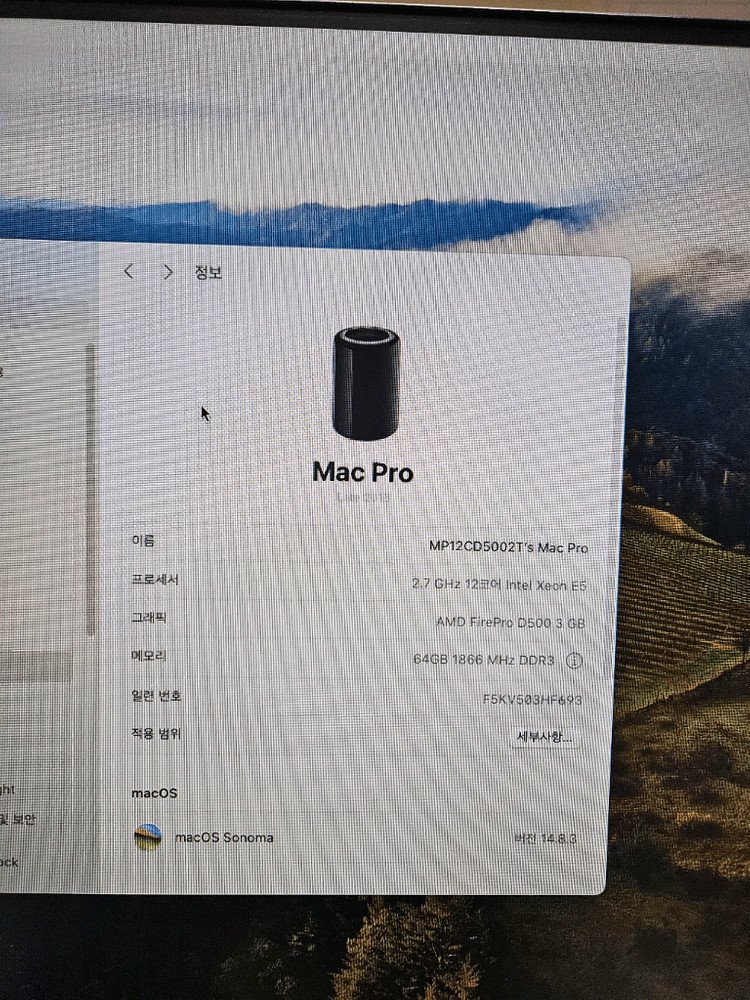This screenshot has width=750, height=1000.
Task: Click the 일련 번호 row label
Action: pos(156,695)
